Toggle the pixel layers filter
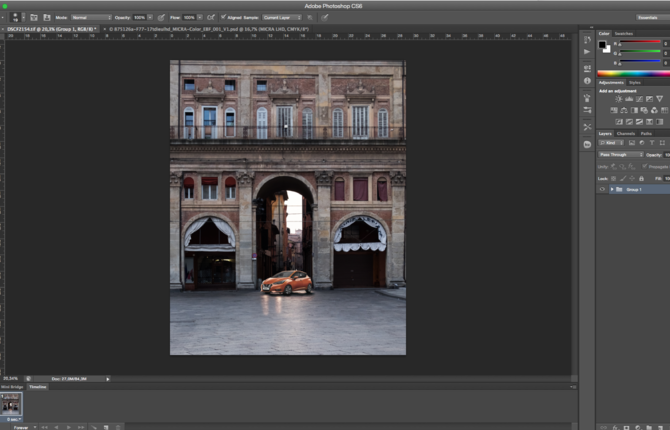This screenshot has height=430, width=670. click(x=632, y=143)
